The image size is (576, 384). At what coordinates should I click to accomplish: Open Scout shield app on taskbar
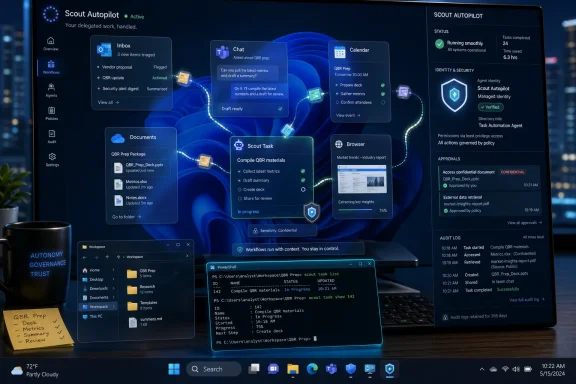pos(389,369)
